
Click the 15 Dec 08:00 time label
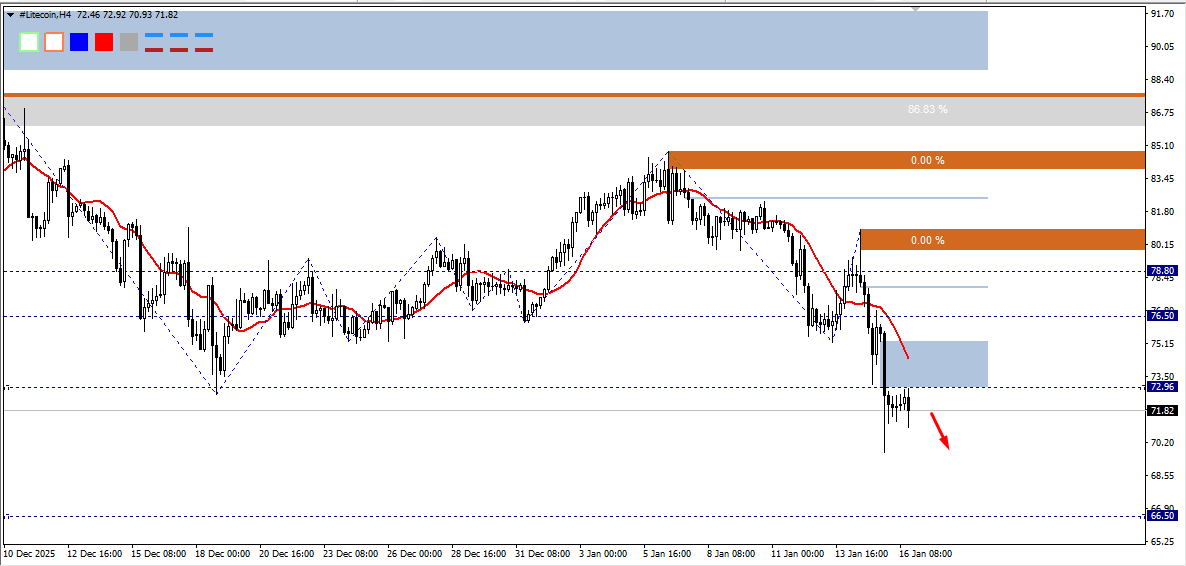point(157,554)
